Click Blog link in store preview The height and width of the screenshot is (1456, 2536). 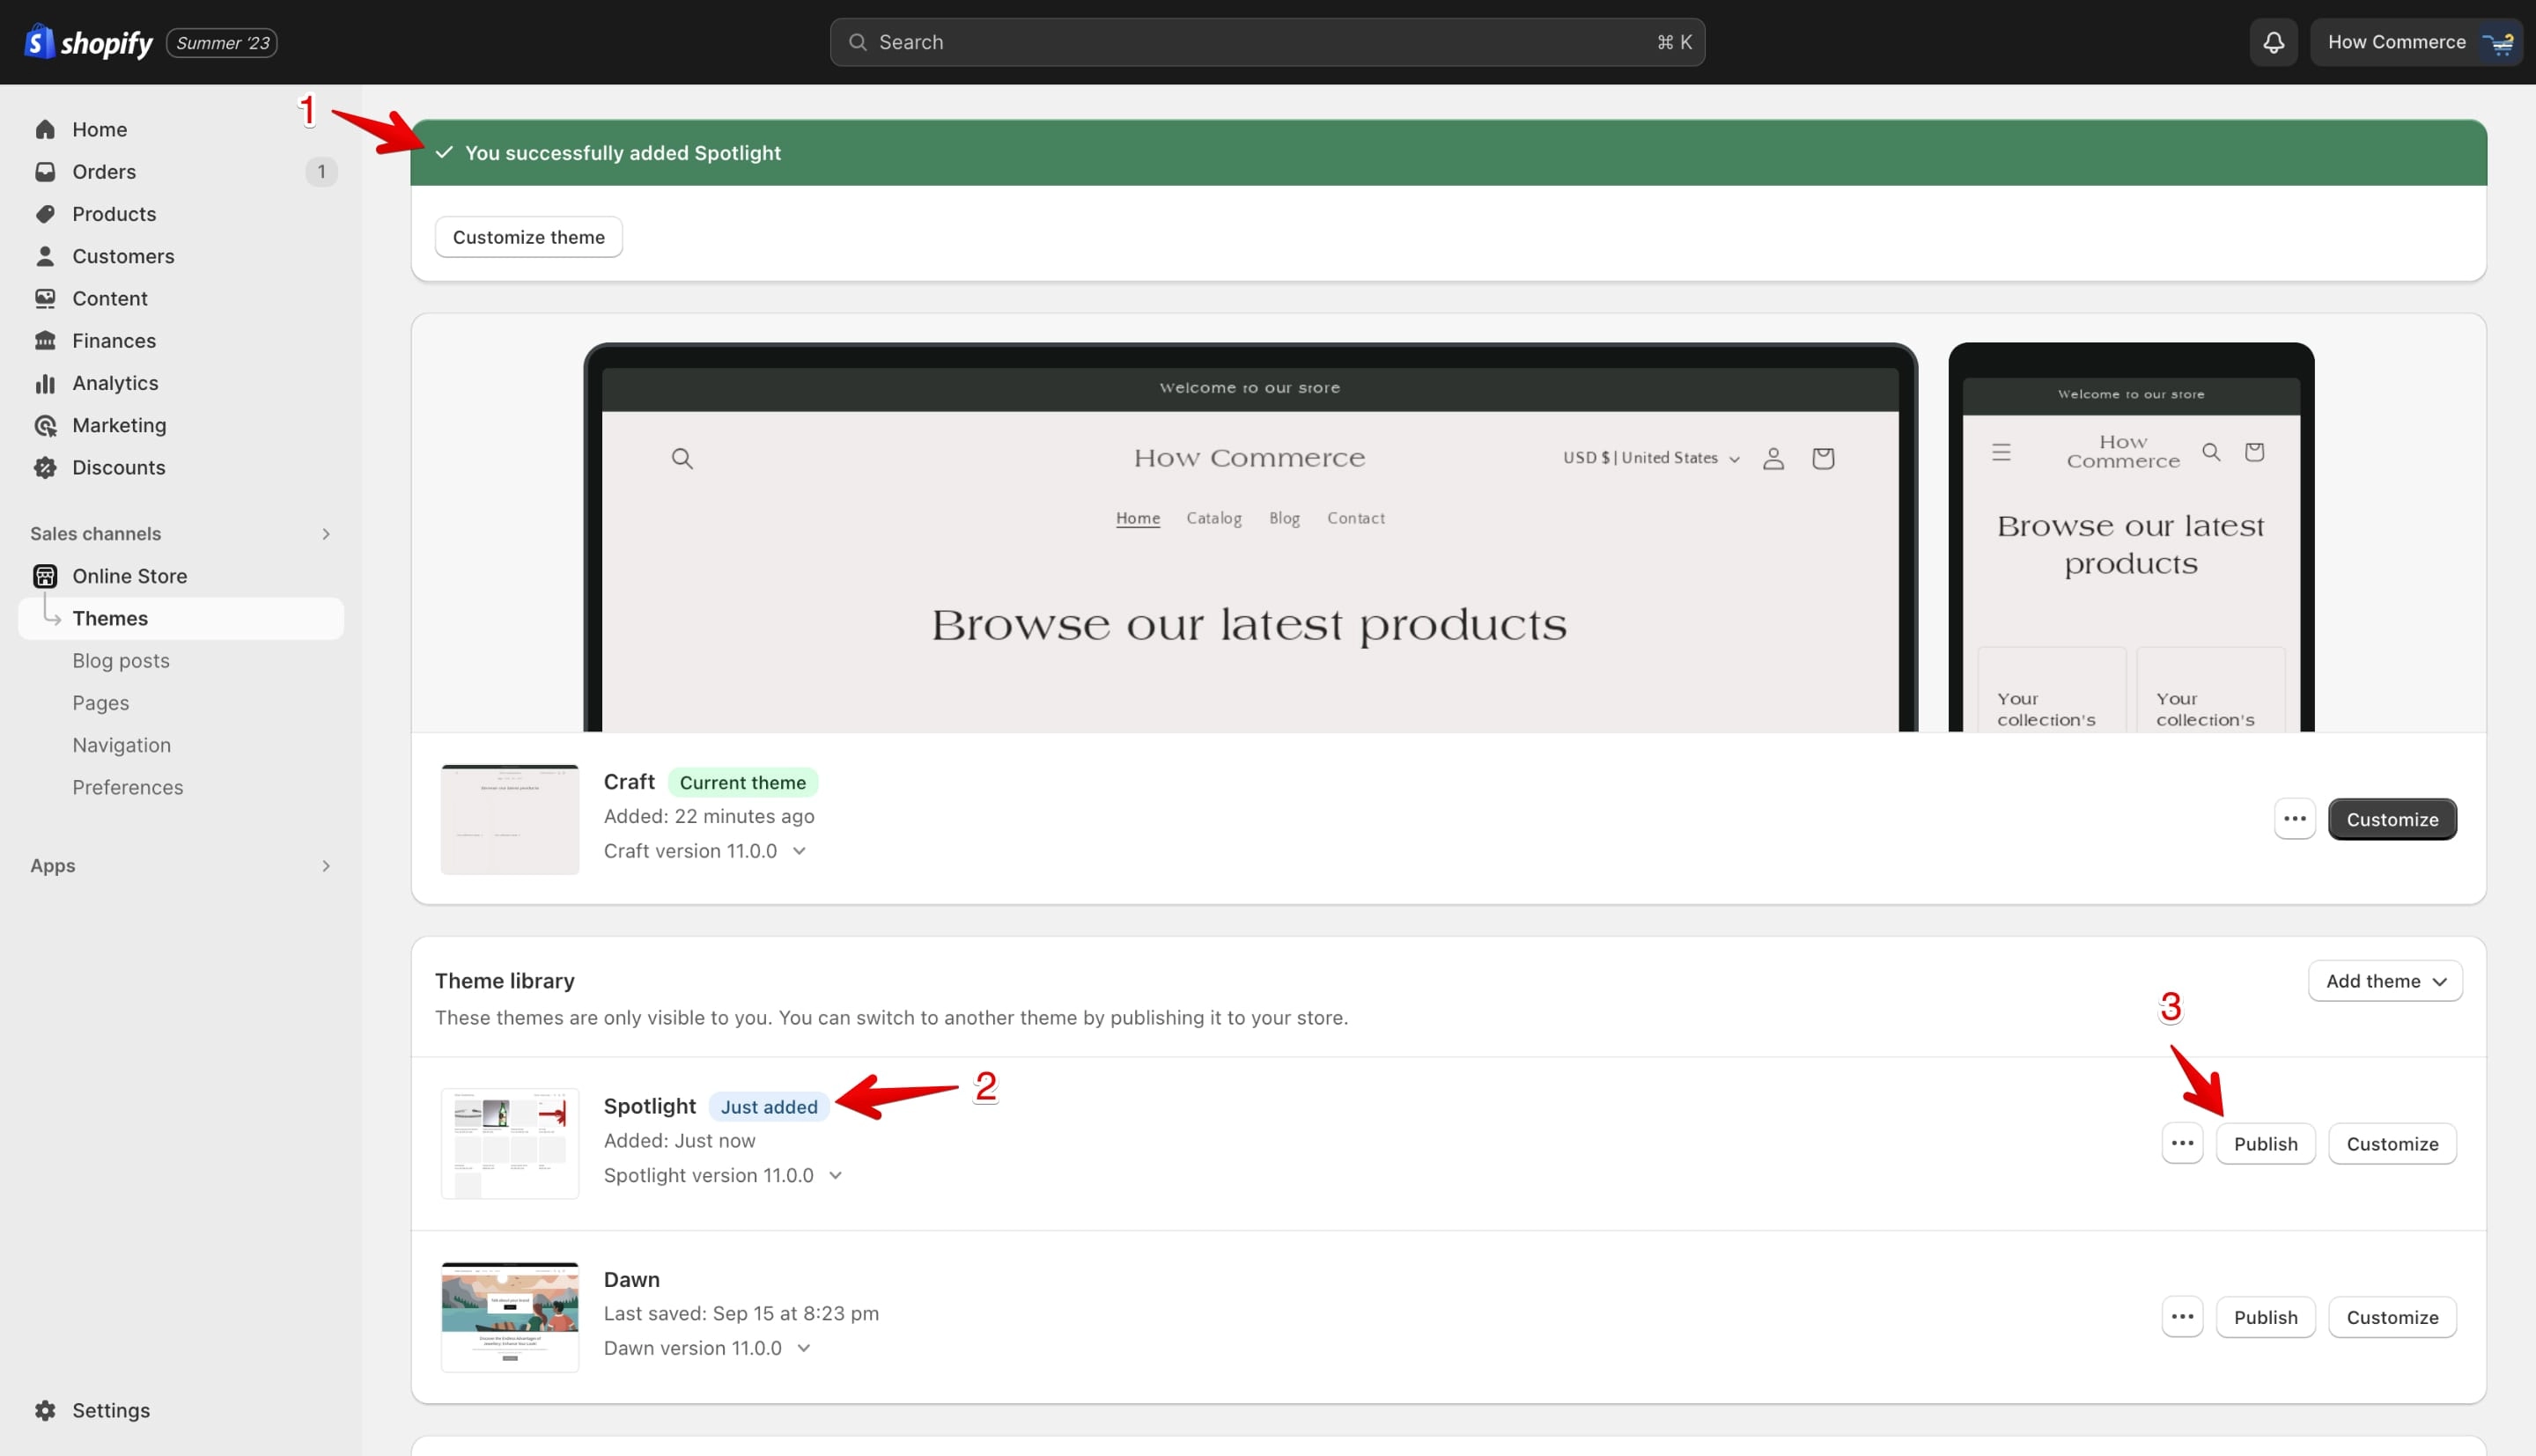tap(1284, 518)
